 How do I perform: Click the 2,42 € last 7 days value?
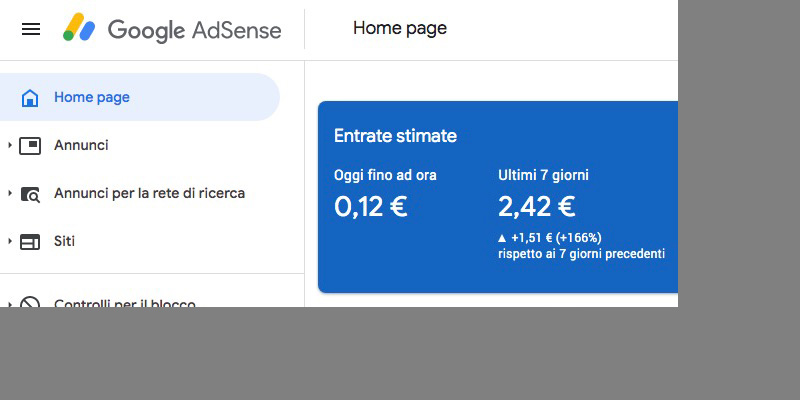pyautogui.click(x=537, y=207)
